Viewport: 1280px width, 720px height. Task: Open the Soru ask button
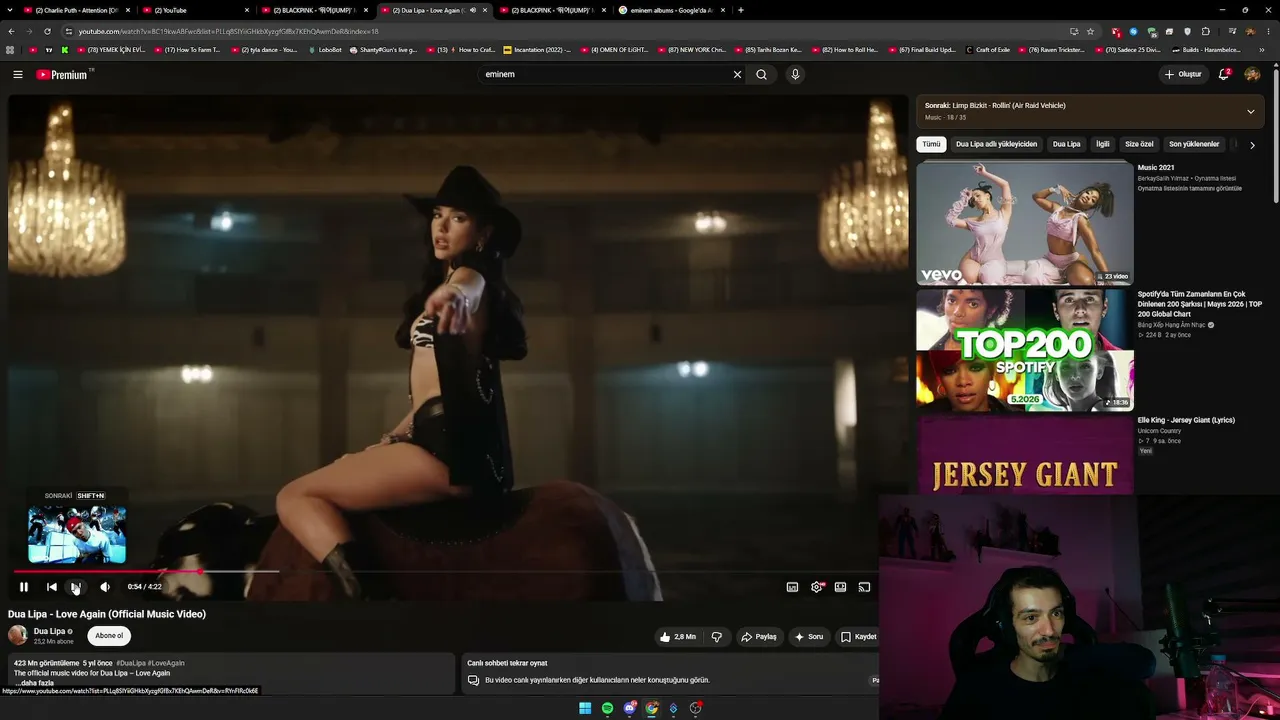809,637
